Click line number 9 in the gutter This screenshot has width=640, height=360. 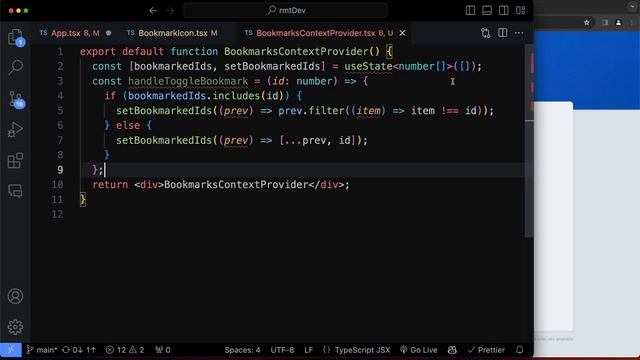[x=60, y=170]
